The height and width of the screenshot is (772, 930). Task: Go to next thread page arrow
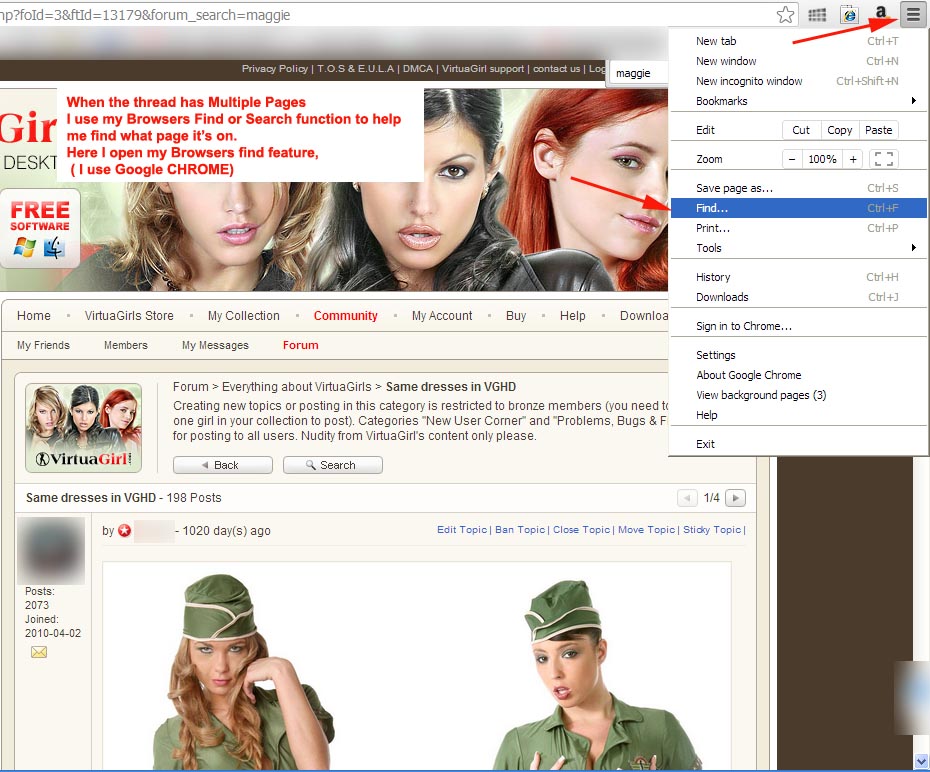(735, 498)
